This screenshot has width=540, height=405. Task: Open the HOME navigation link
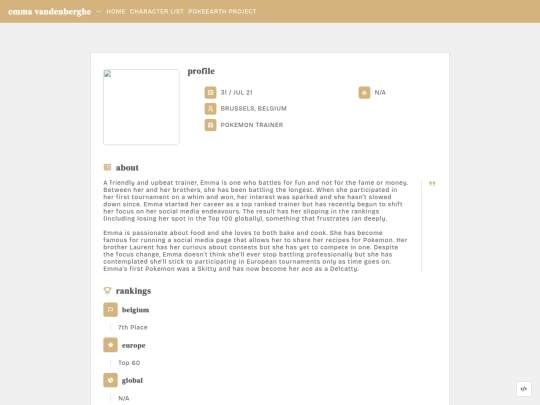[x=116, y=11]
